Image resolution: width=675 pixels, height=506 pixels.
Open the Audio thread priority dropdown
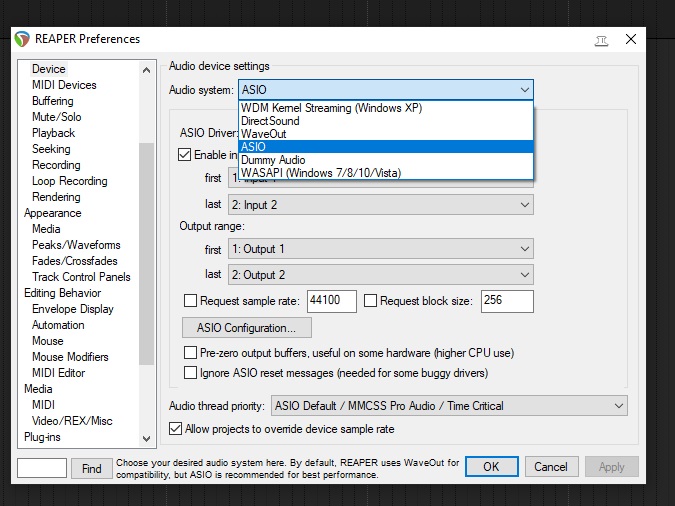pos(448,406)
